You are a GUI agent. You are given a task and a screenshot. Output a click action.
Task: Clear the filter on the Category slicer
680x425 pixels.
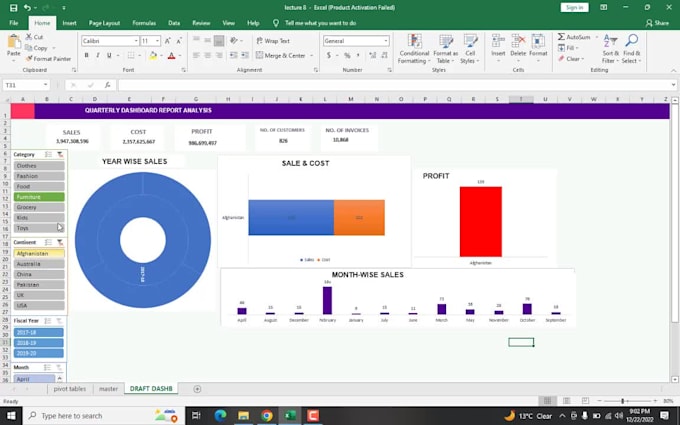click(x=60, y=155)
